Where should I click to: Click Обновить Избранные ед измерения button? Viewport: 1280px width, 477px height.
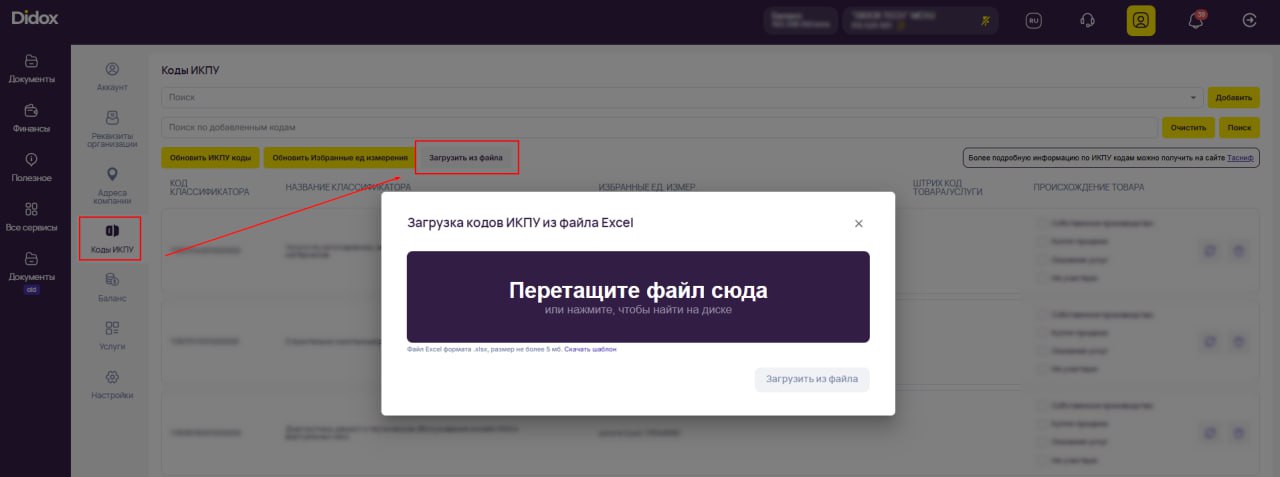click(x=340, y=157)
